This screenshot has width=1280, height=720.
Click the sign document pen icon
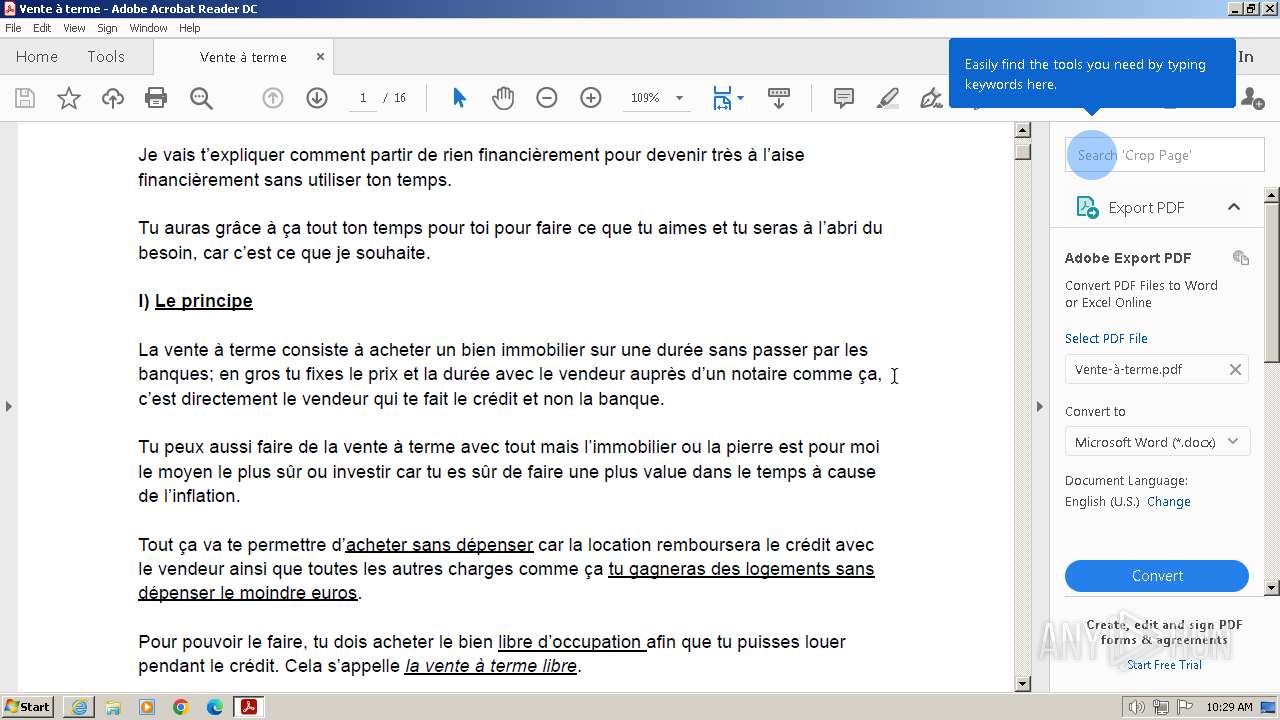click(931, 98)
